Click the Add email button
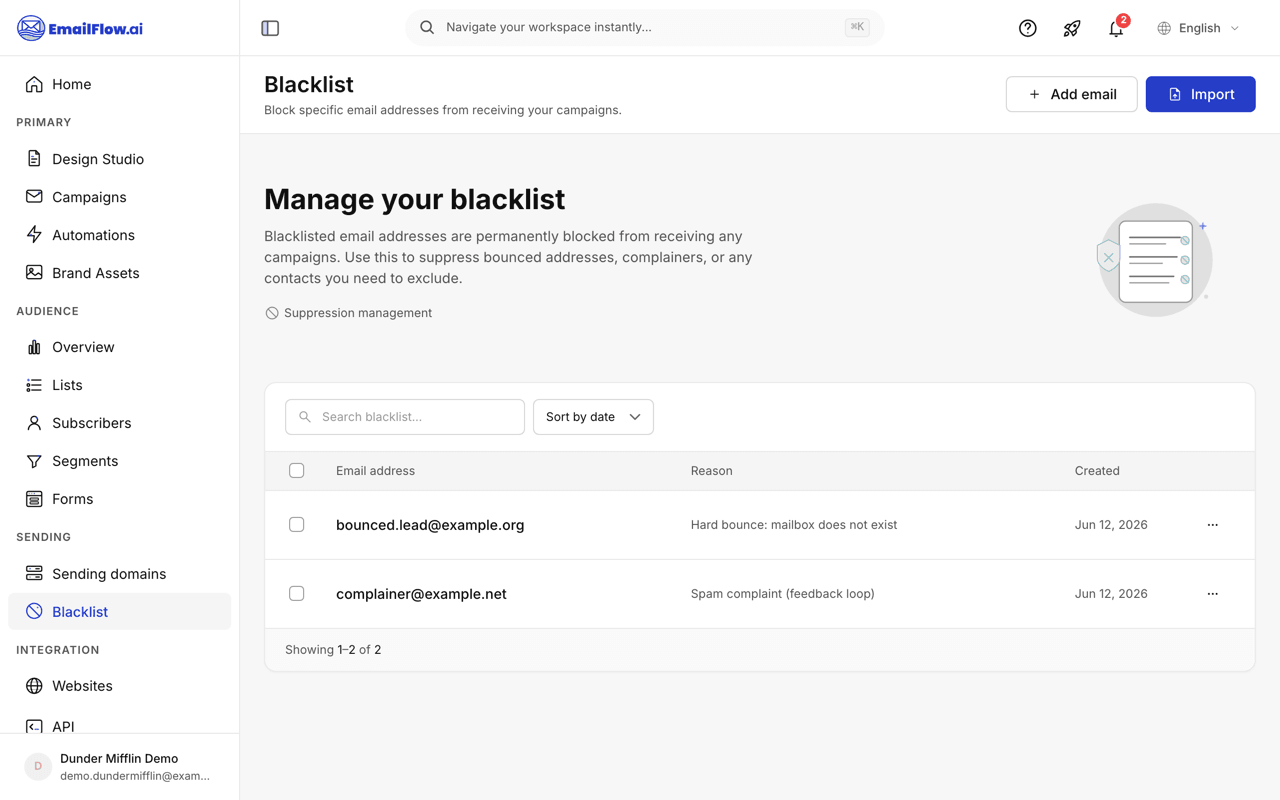The height and width of the screenshot is (800, 1280). tap(1071, 94)
